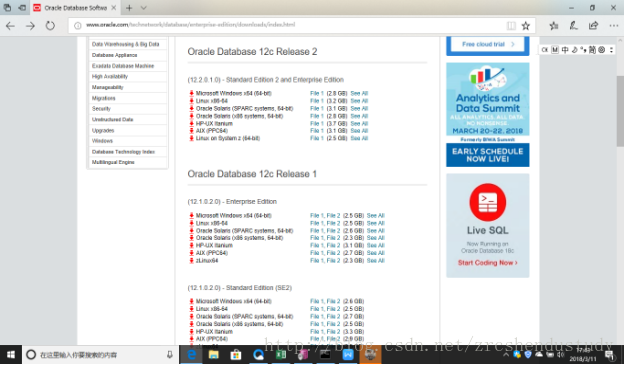Screen dimensions: 625x365
Task: Open Security sidebar item
Action: point(101,109)
